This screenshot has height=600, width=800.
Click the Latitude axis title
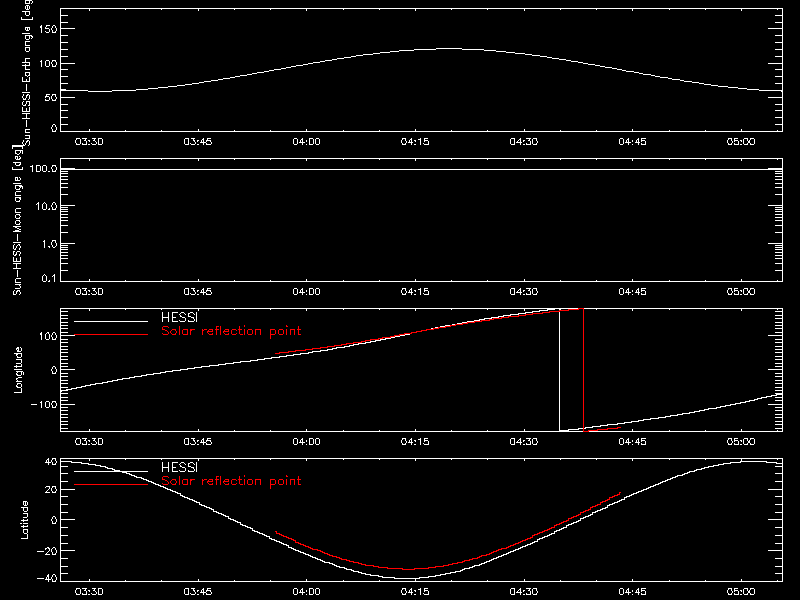[x=24, y=520]
